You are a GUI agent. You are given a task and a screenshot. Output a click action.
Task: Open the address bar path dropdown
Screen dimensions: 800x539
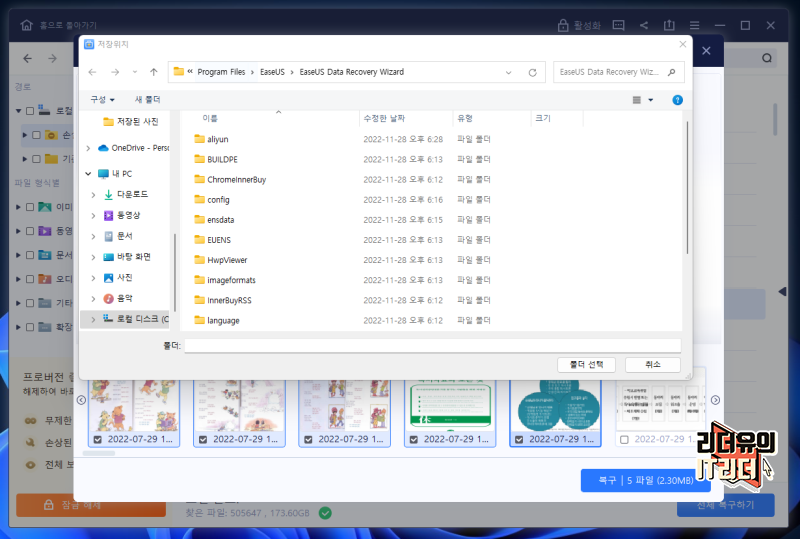508,72
